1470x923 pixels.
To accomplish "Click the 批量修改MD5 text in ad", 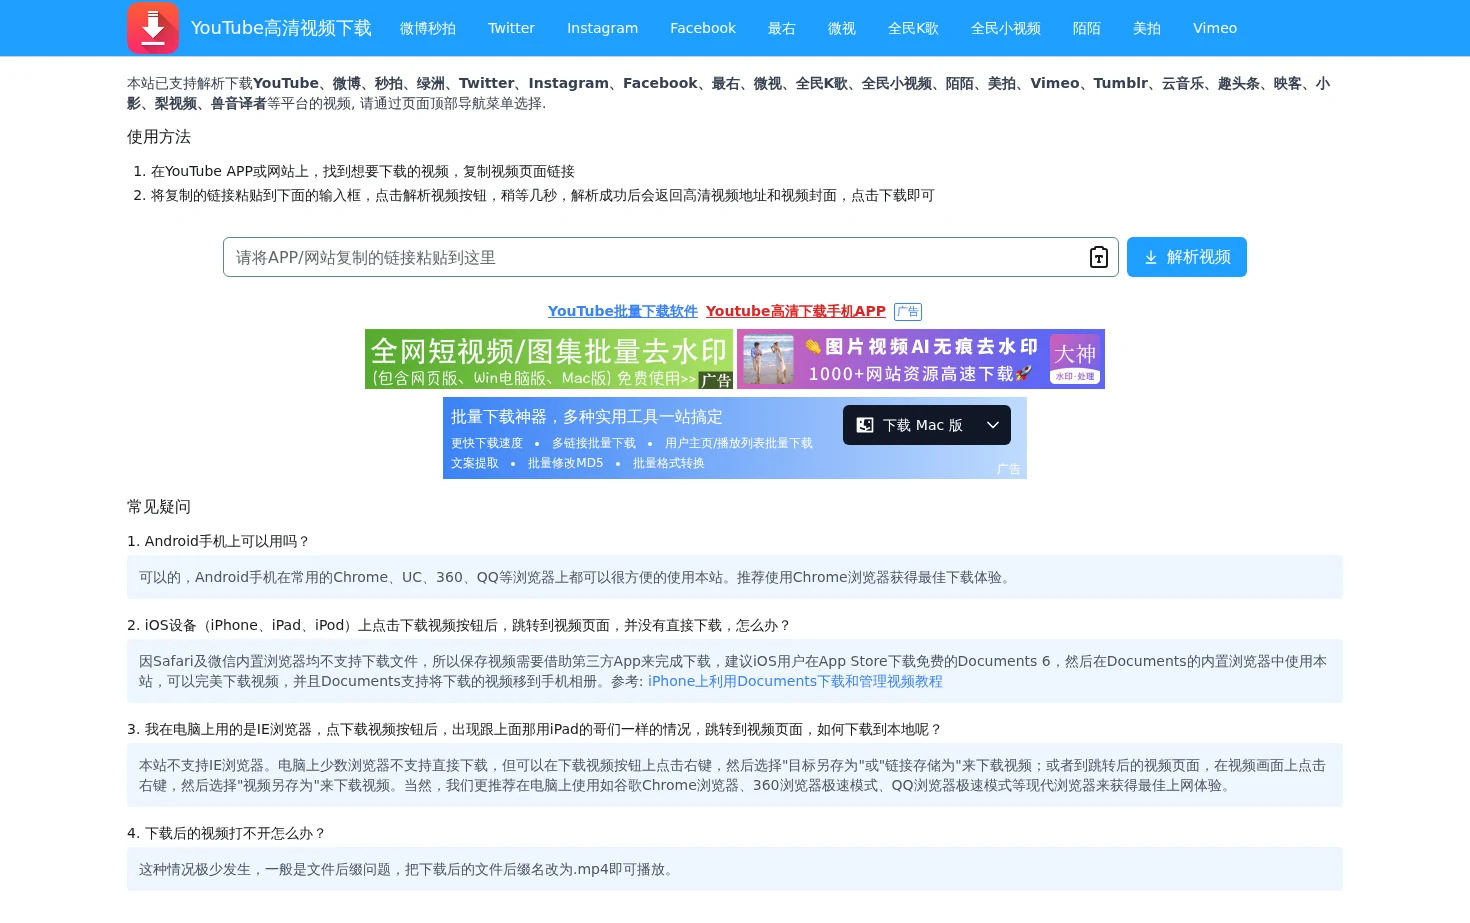I will point(566,463).
